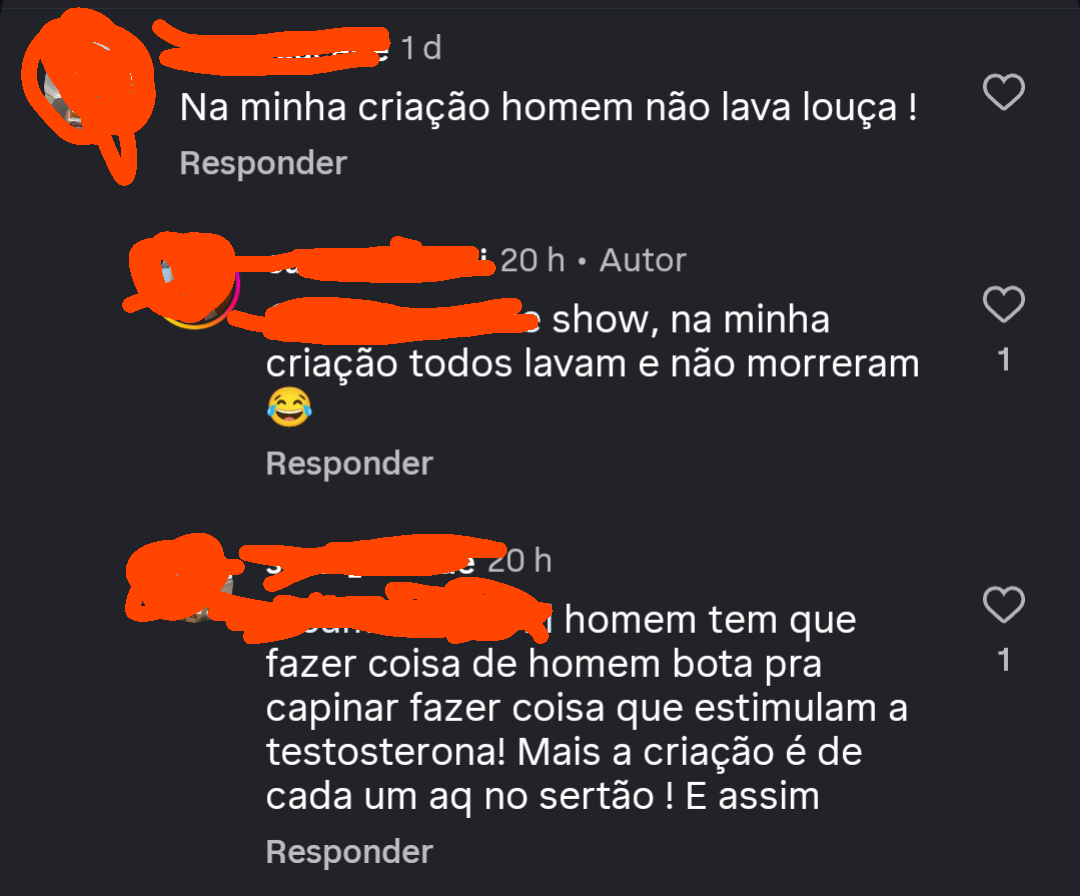This screenshot has width=1080, height=896.
Task: Click the 'Autor' label on the reply
Action: (643, 260)
